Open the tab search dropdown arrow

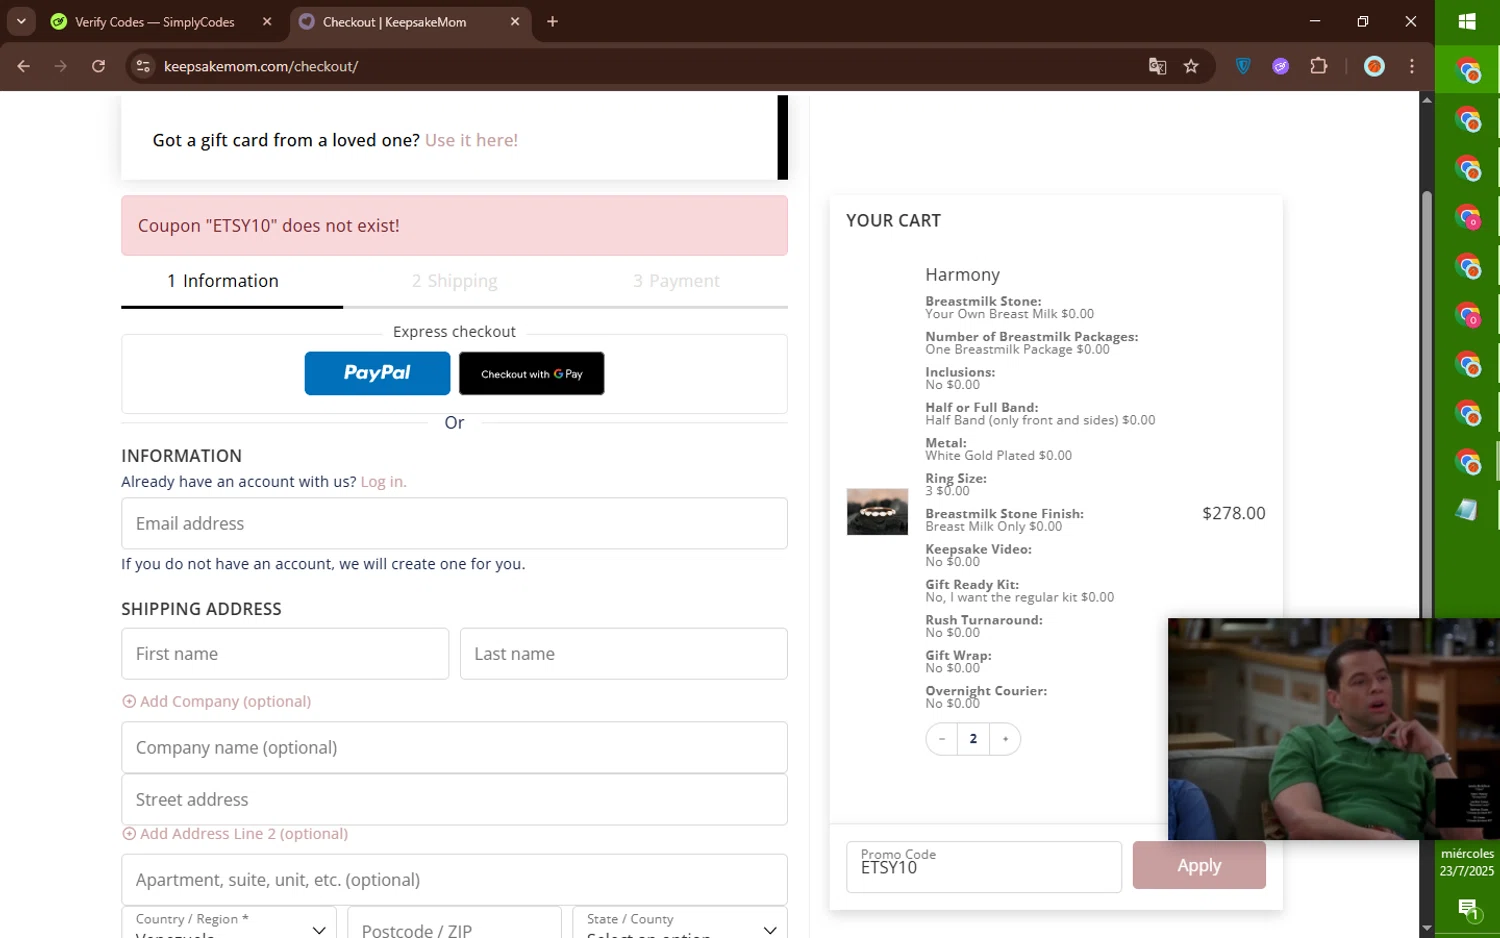(x=21, y=21)
